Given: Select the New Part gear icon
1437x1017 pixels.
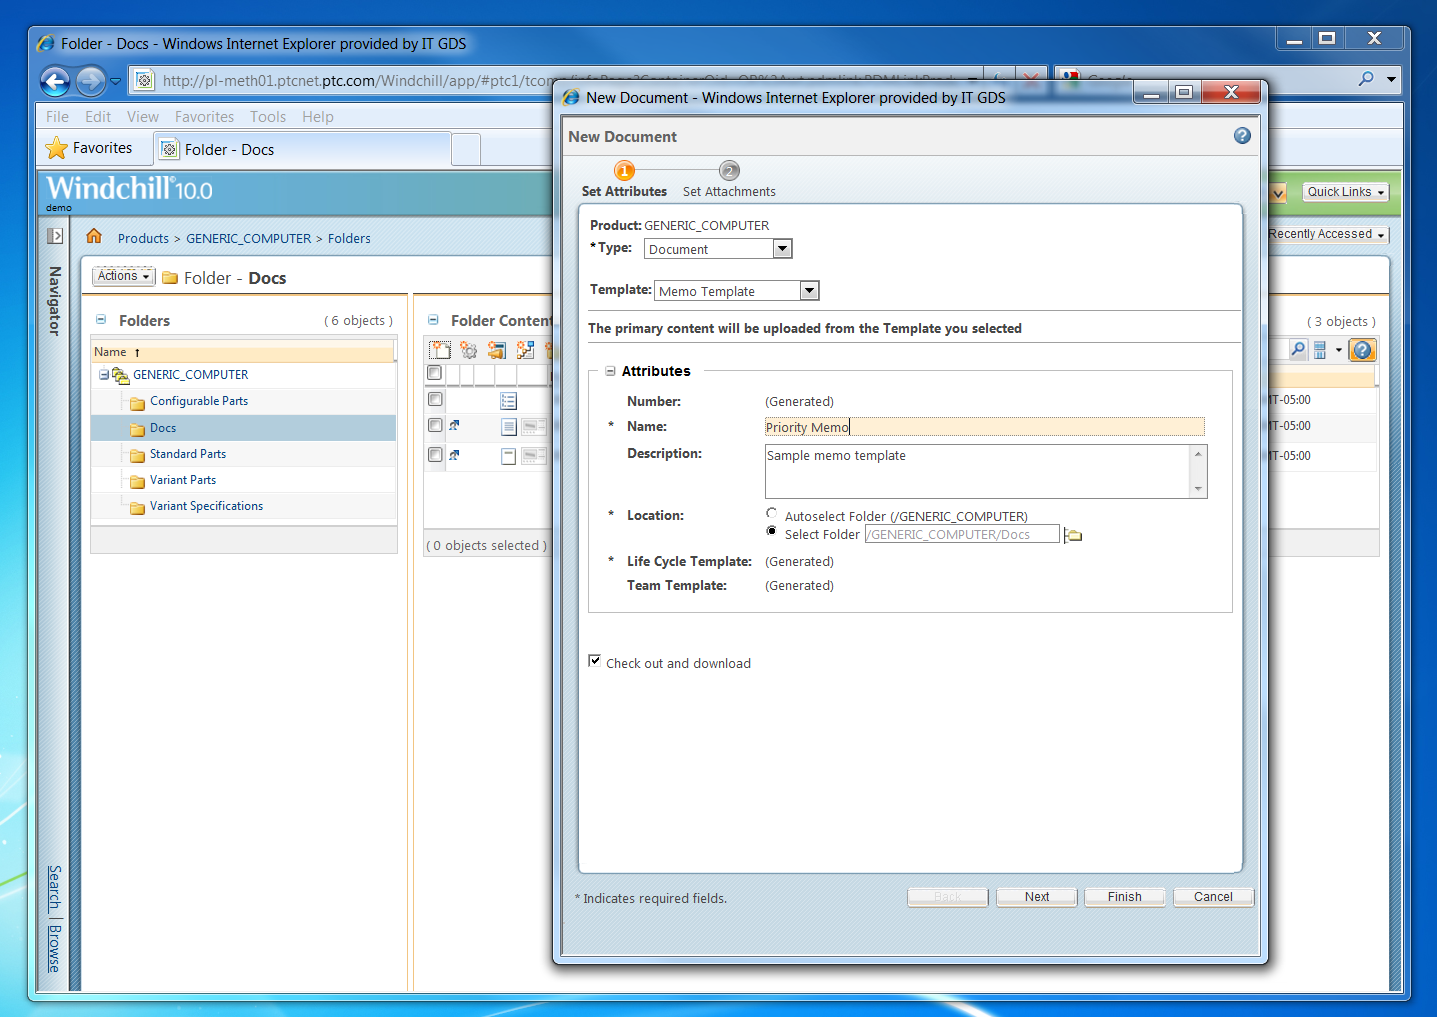Looking at the screenshot, I should pos(468,349).
